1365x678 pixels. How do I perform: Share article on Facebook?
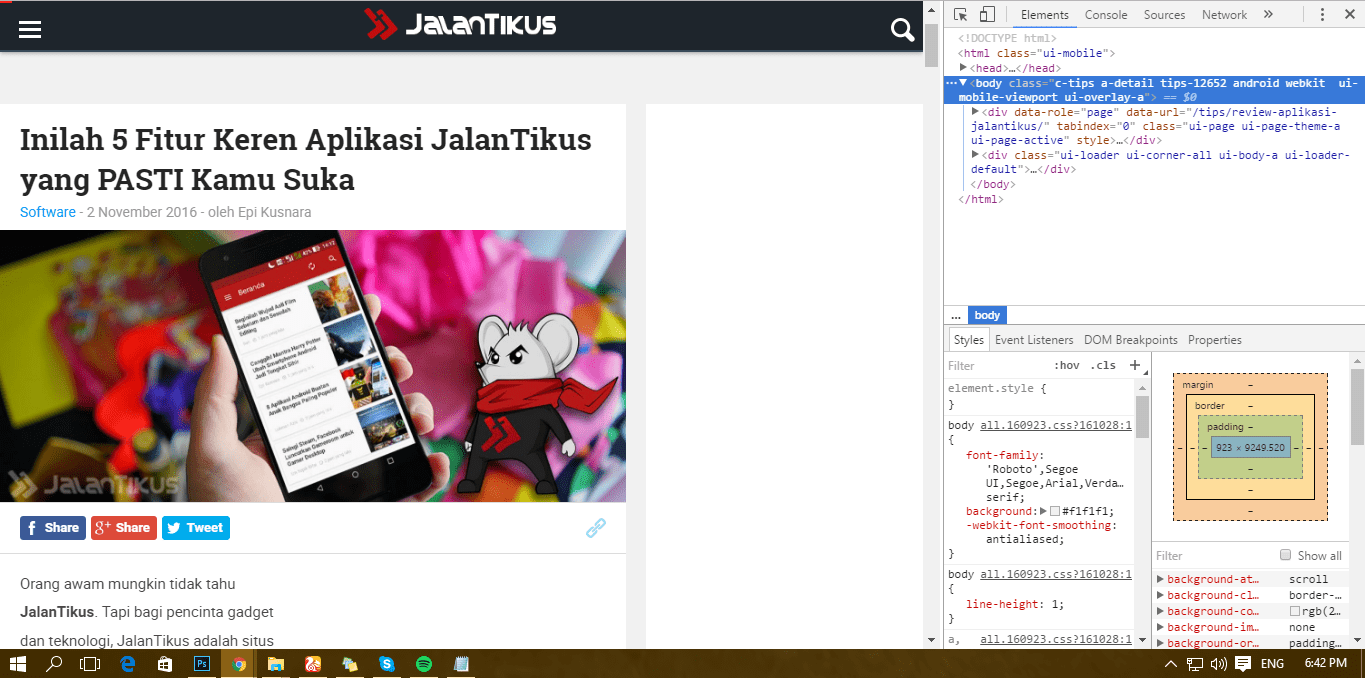point(53,528)
